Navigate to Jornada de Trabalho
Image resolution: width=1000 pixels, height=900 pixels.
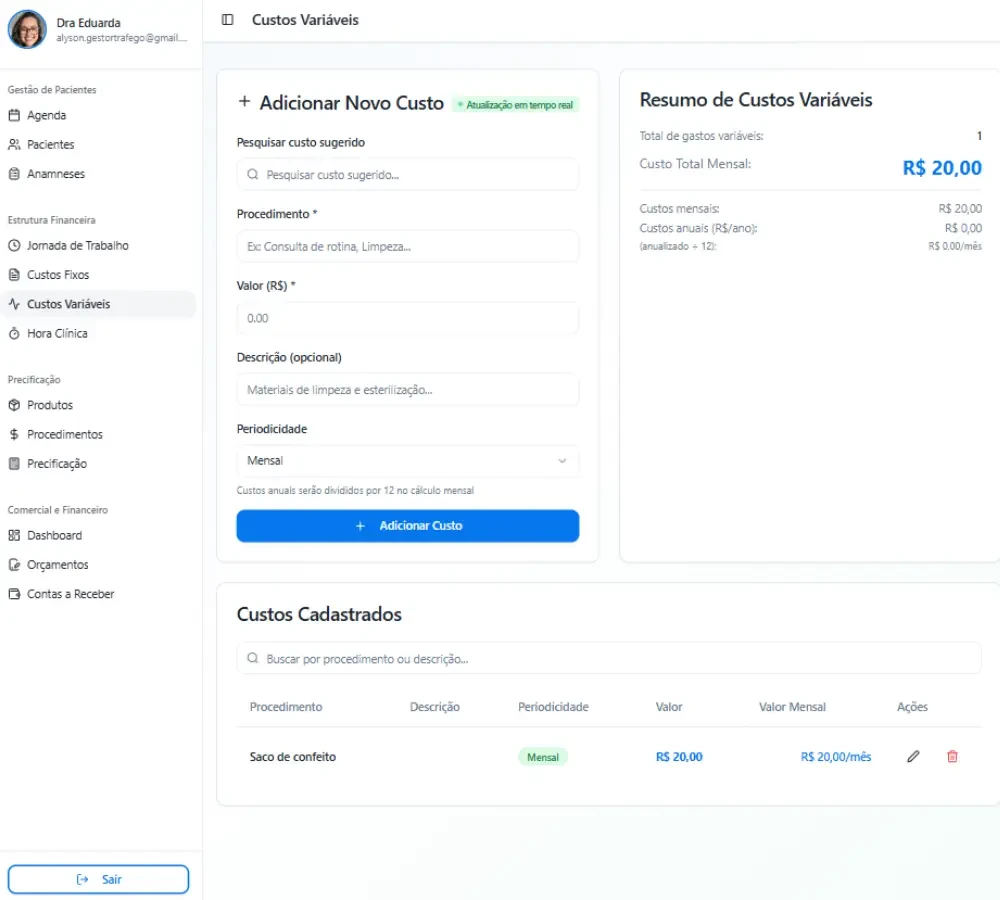[99, 246]
